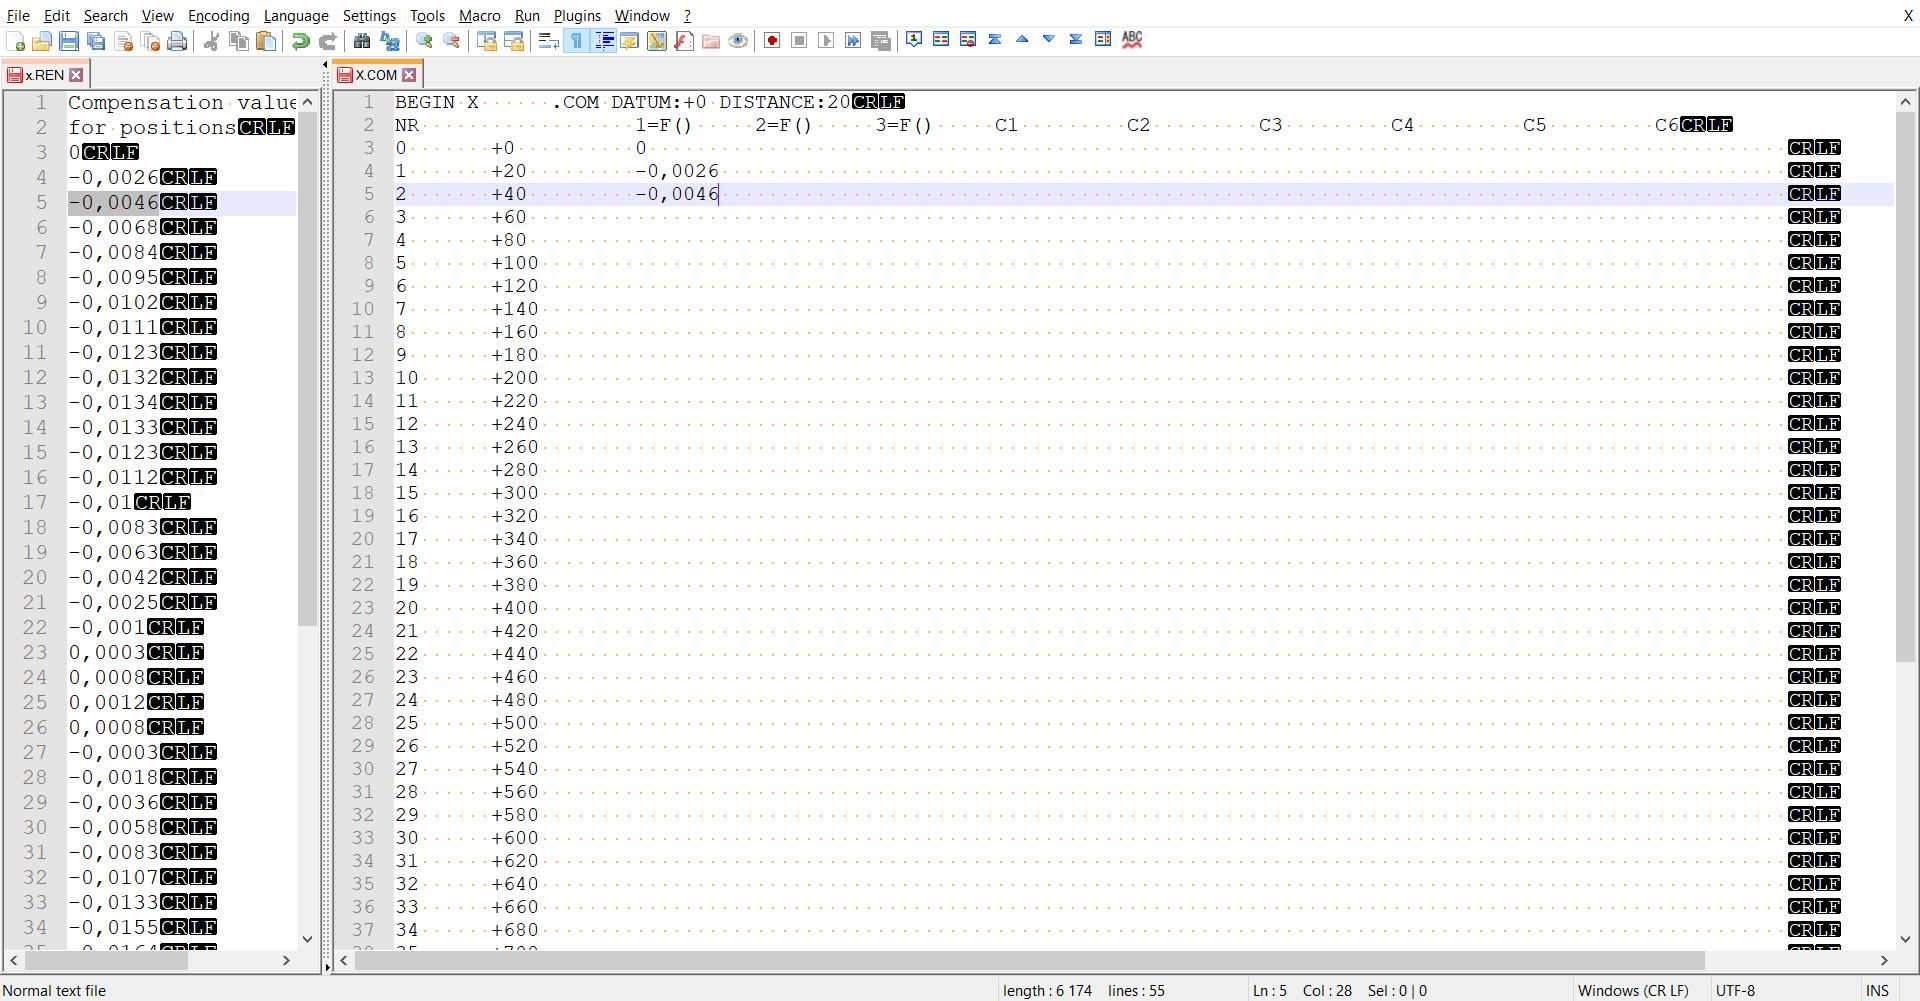
Task: Click the Redo arrow icon
Action: [x=327, y=41]
